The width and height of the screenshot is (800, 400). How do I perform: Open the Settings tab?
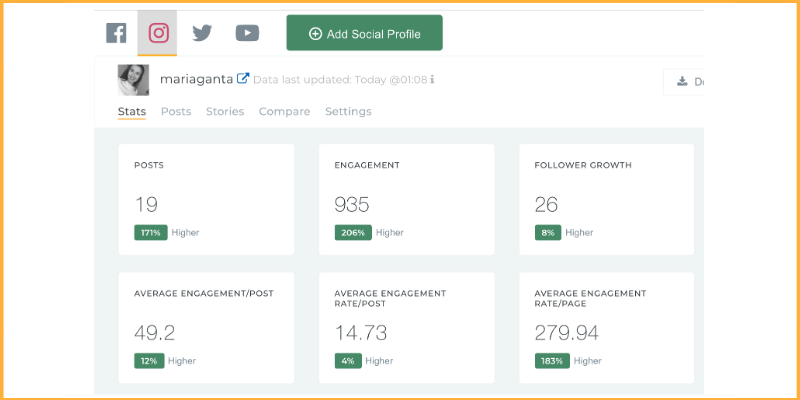348,112
